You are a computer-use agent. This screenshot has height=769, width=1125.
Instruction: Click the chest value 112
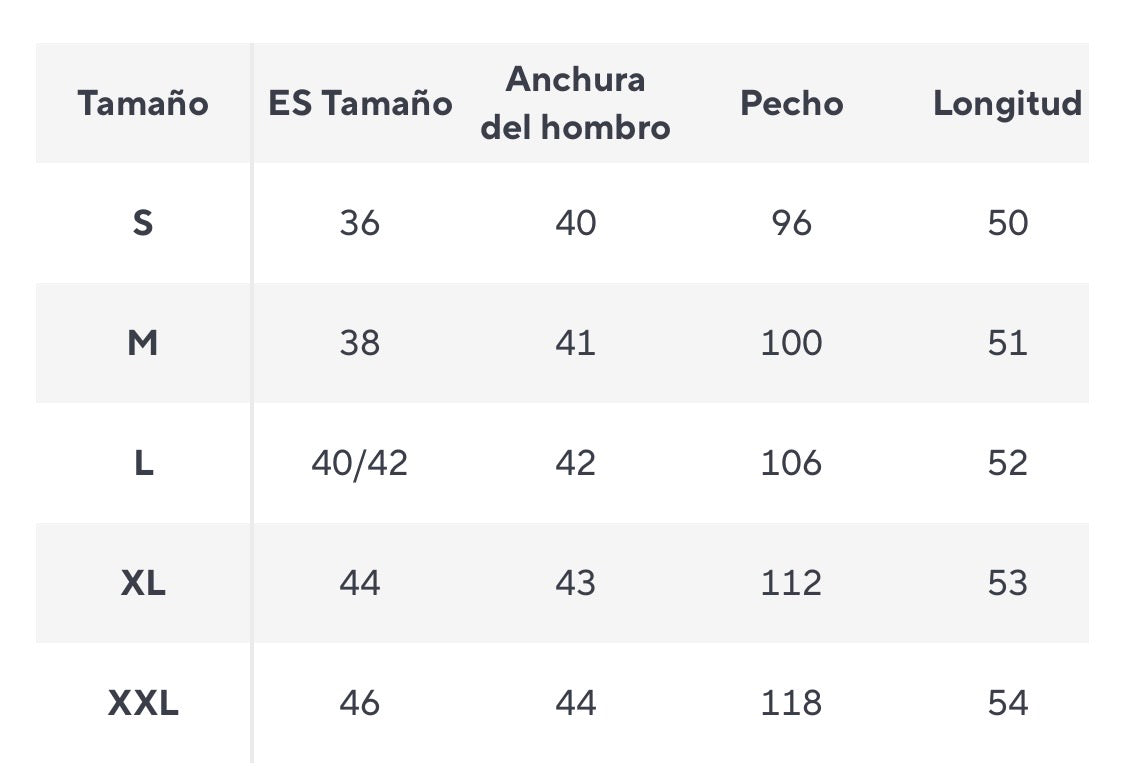point(791,583)
